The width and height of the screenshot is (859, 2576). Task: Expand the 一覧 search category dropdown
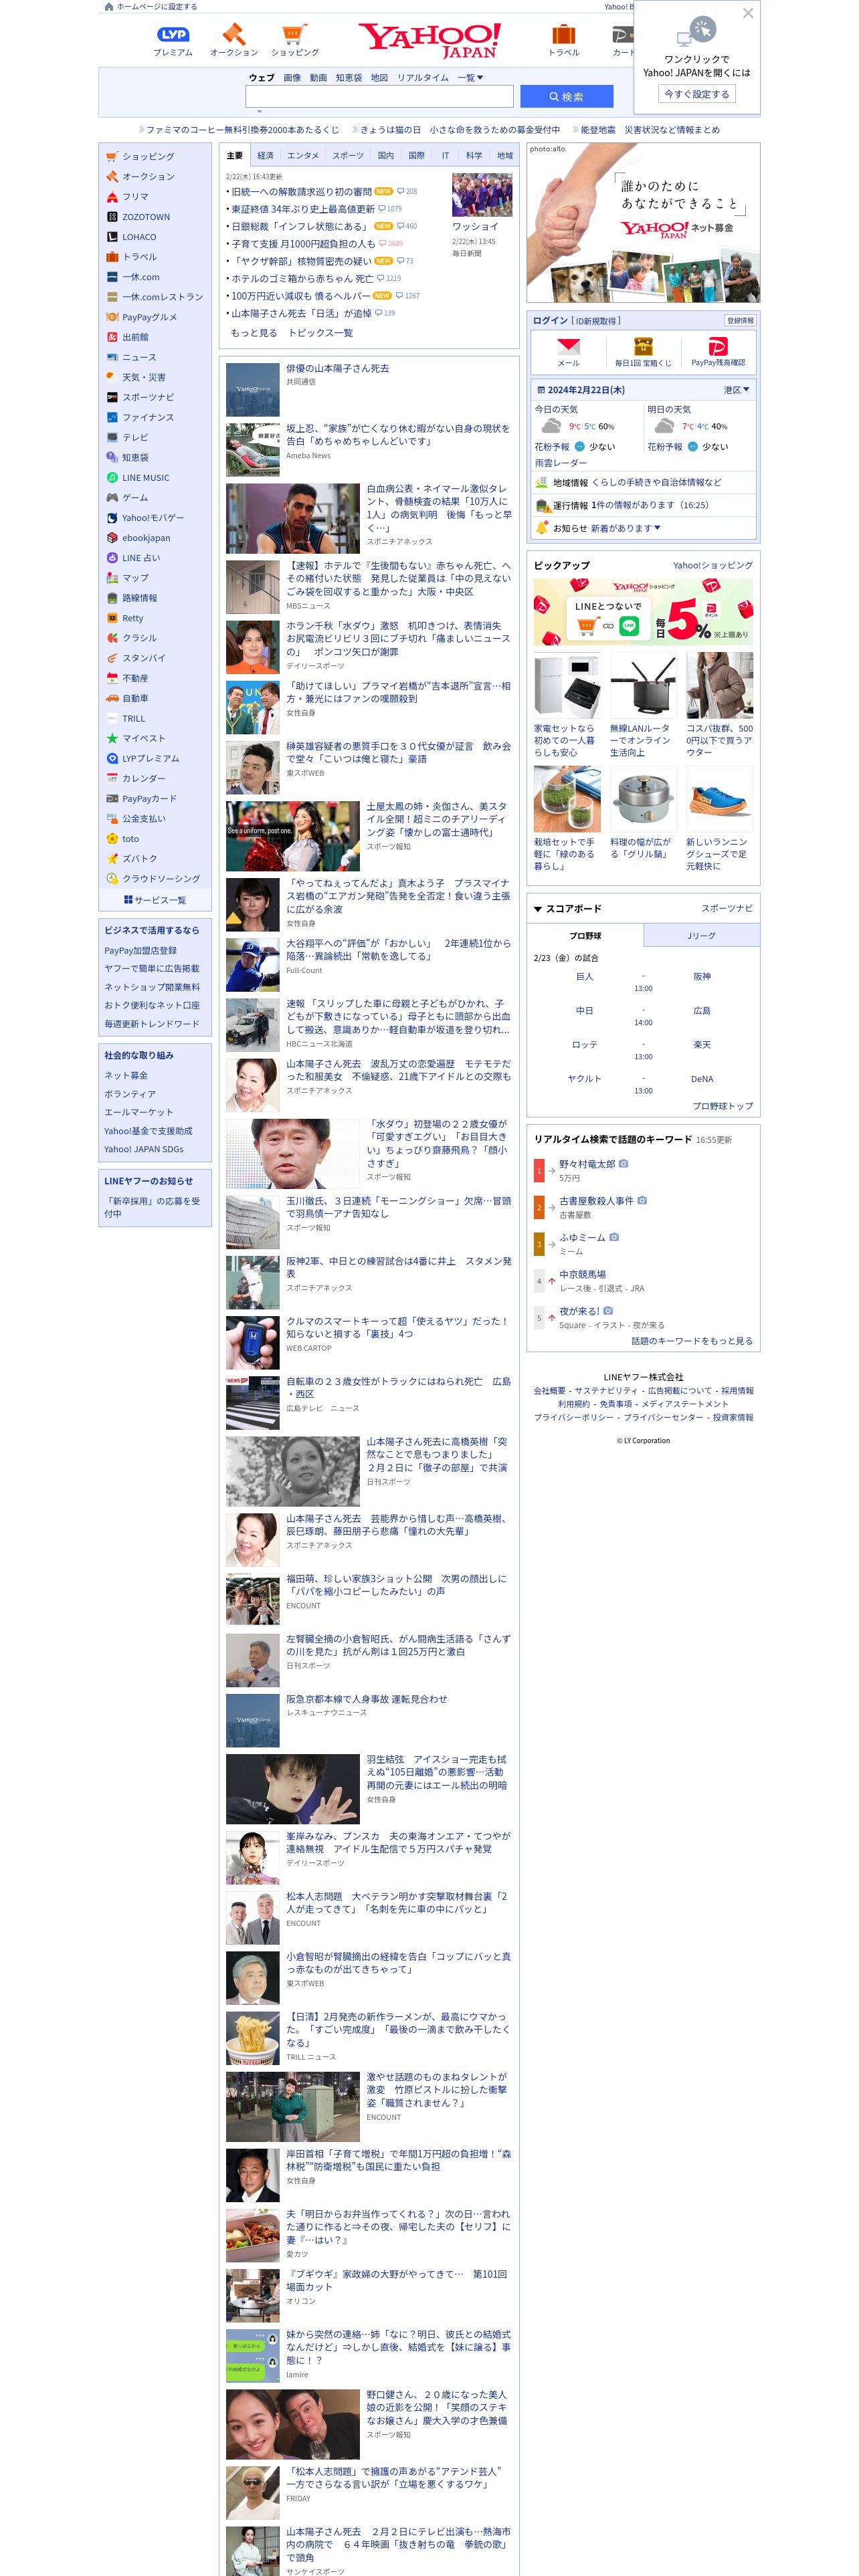(470, 78)
